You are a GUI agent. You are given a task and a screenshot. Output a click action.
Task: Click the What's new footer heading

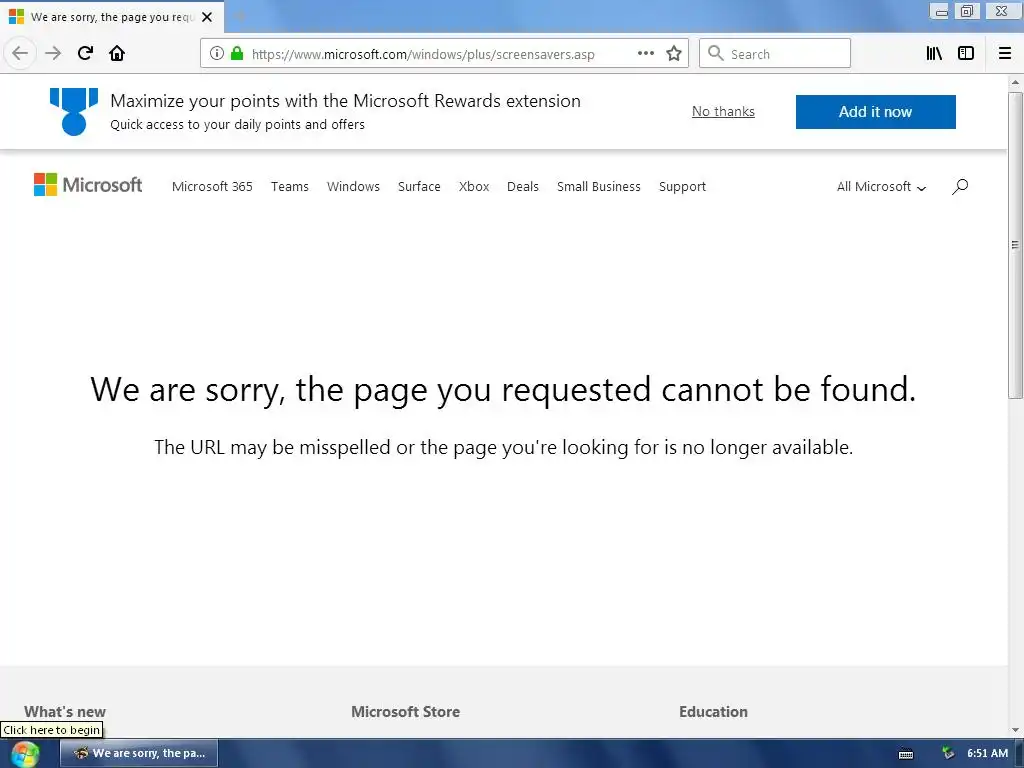[x=65, y=712]
